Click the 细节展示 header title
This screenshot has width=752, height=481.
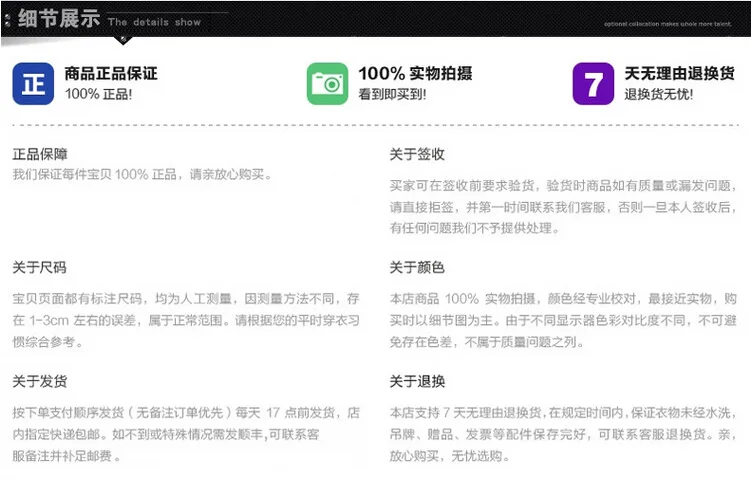click(59, 19)
